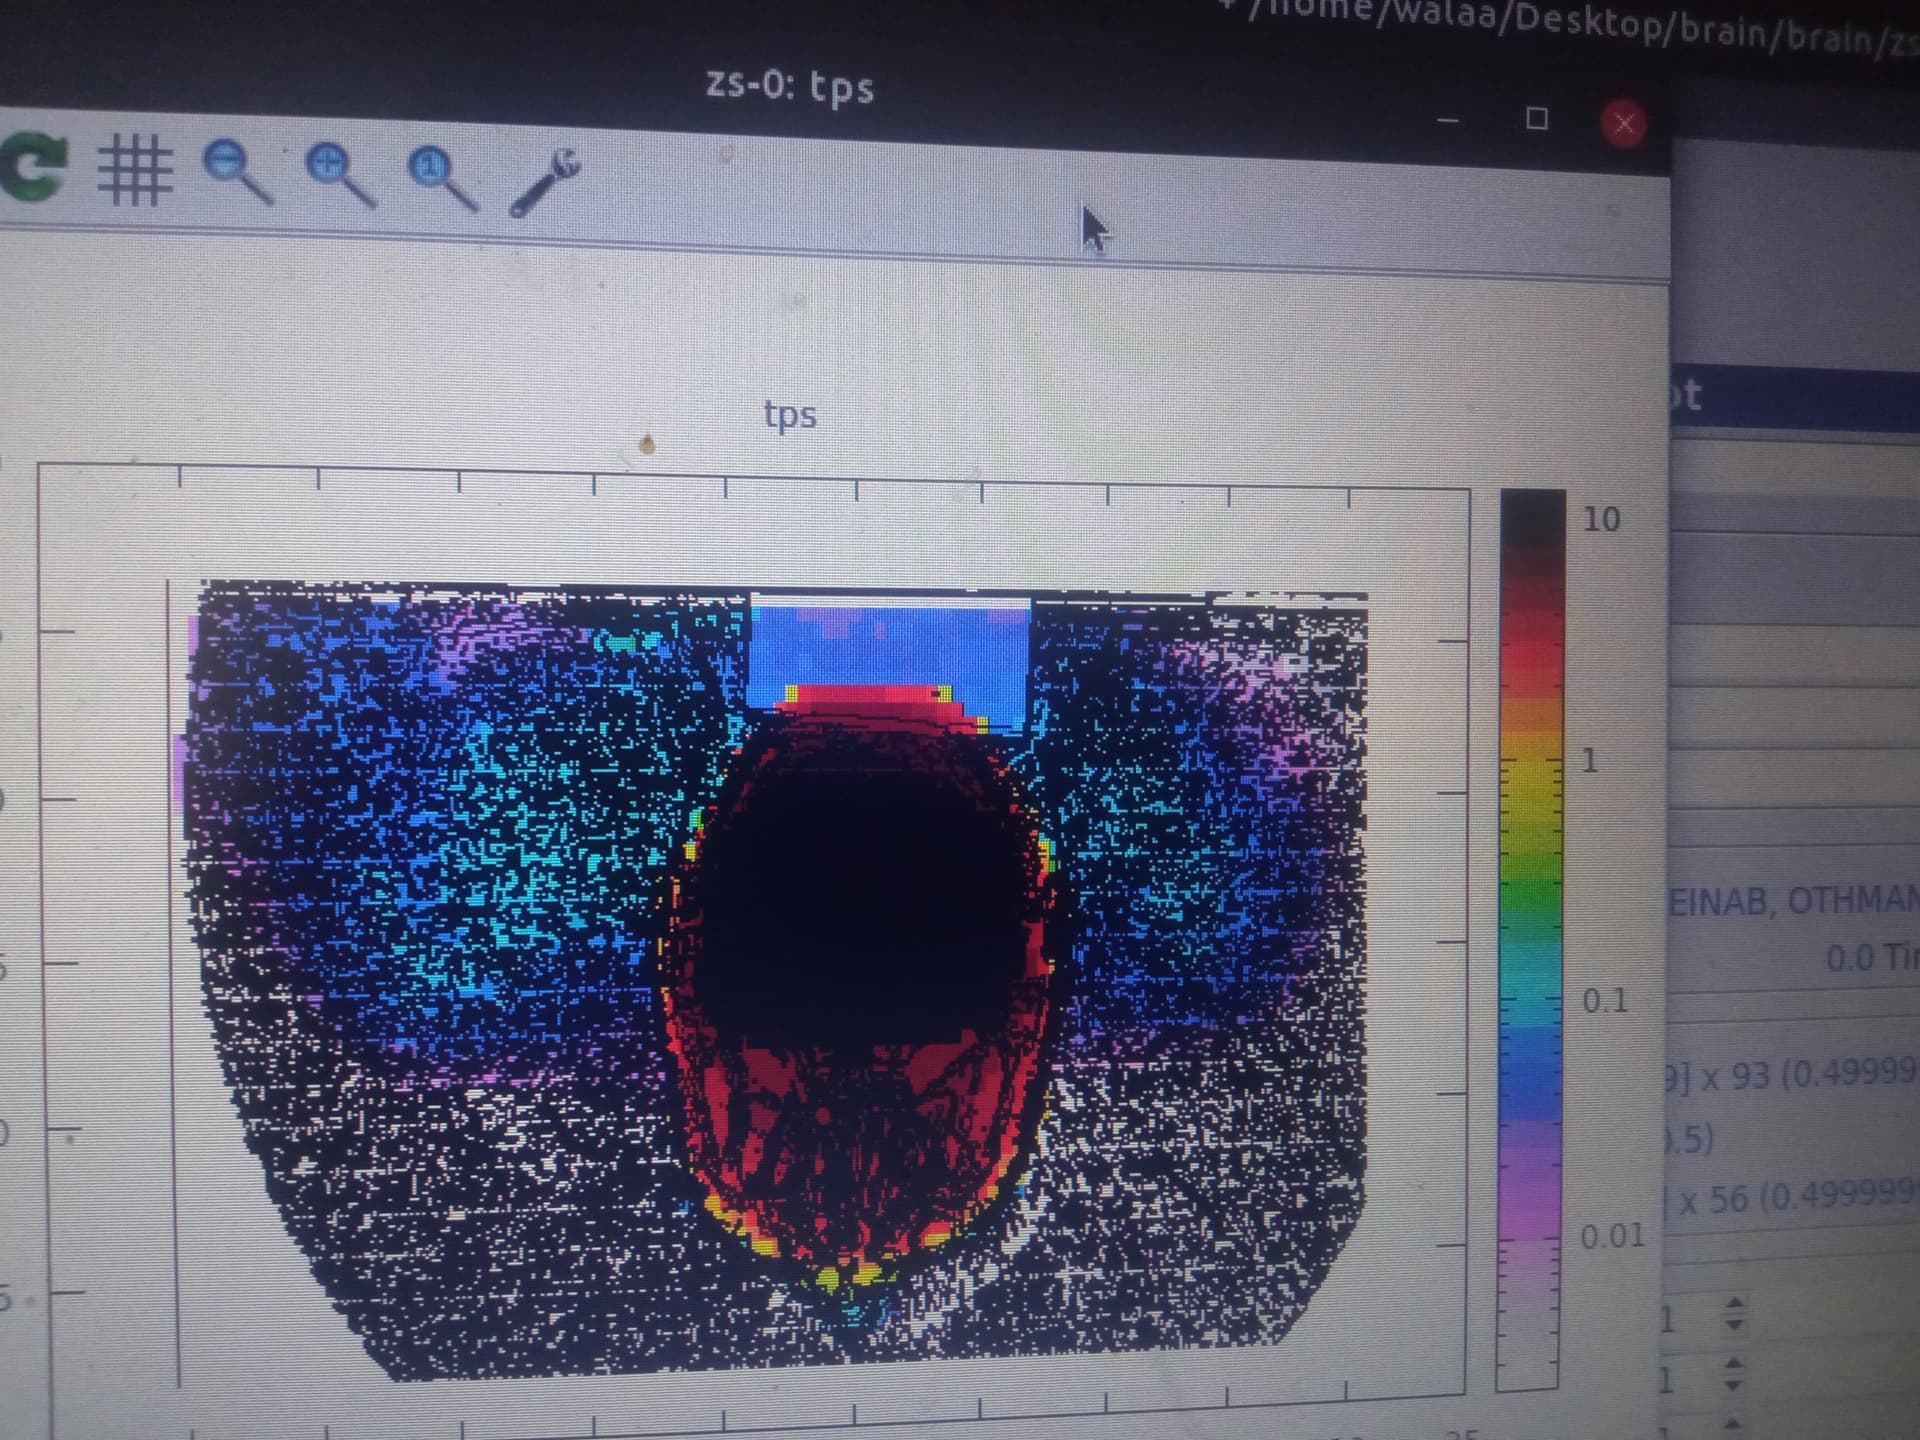Click the up arrow of the third spin box
Viewport: 1920px width, 1440px height.
click(1735, 1424)
